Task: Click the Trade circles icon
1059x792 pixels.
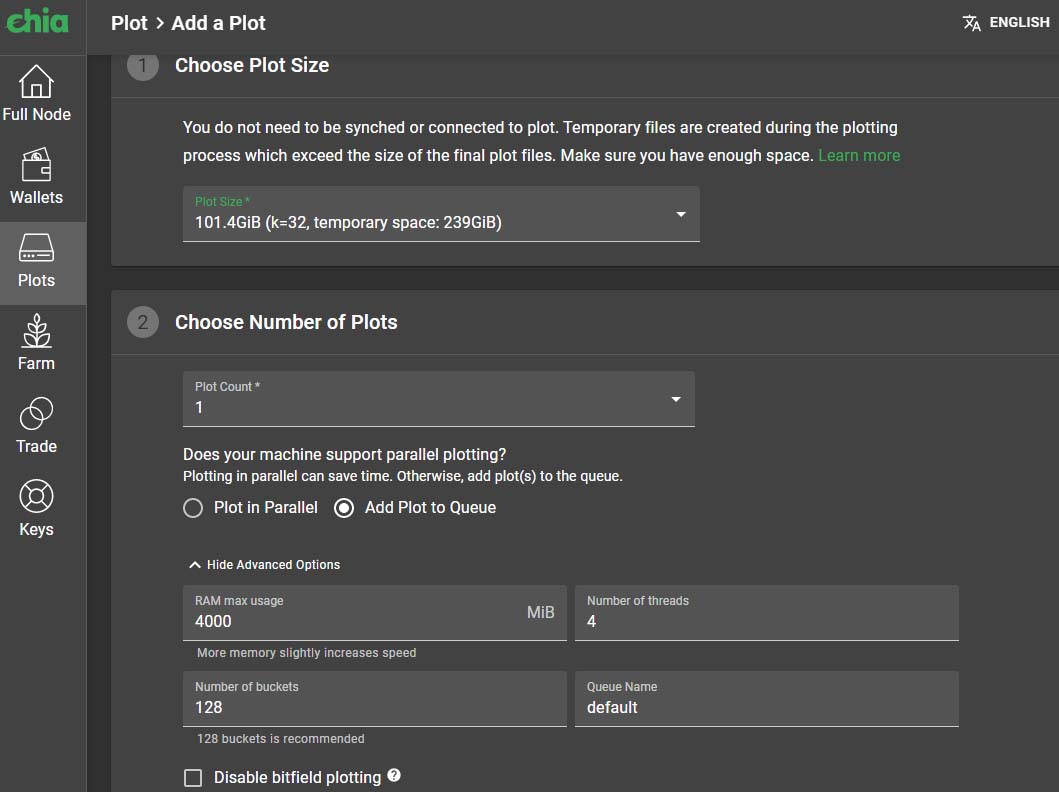Action: tap(36, 414)
